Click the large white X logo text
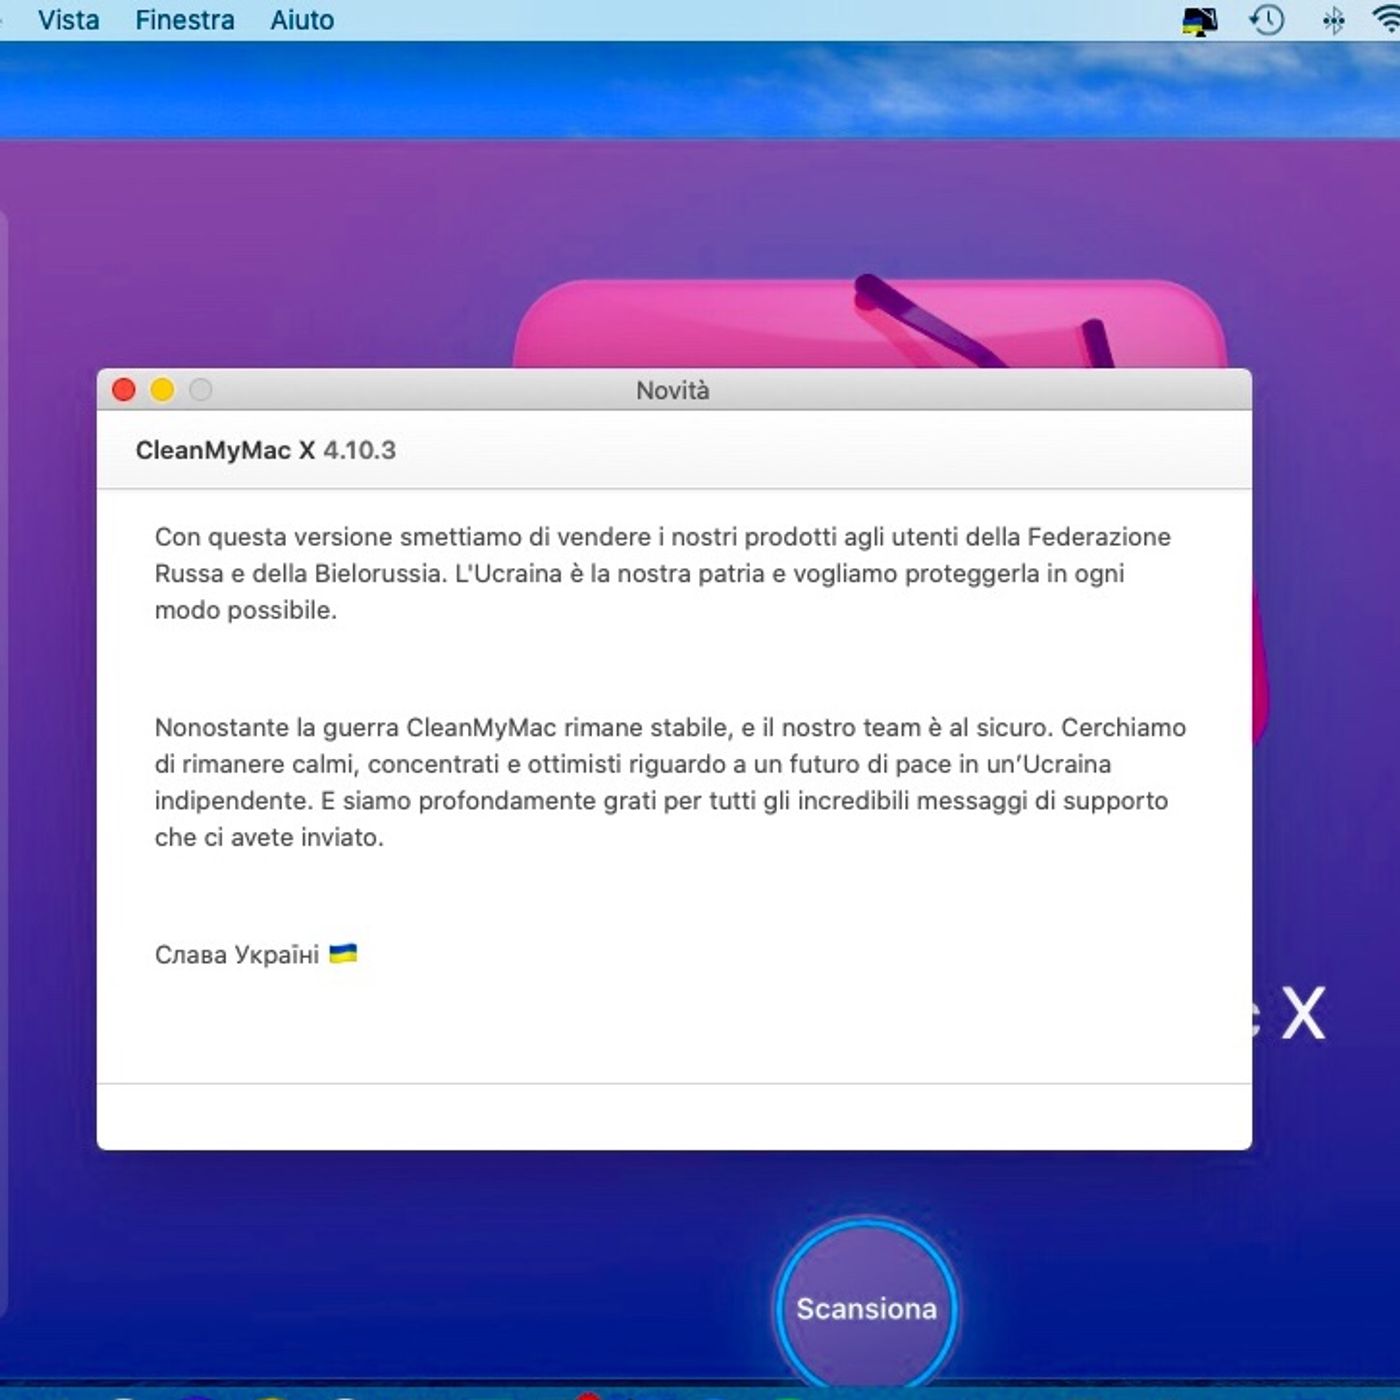 coord(1303,1014)
